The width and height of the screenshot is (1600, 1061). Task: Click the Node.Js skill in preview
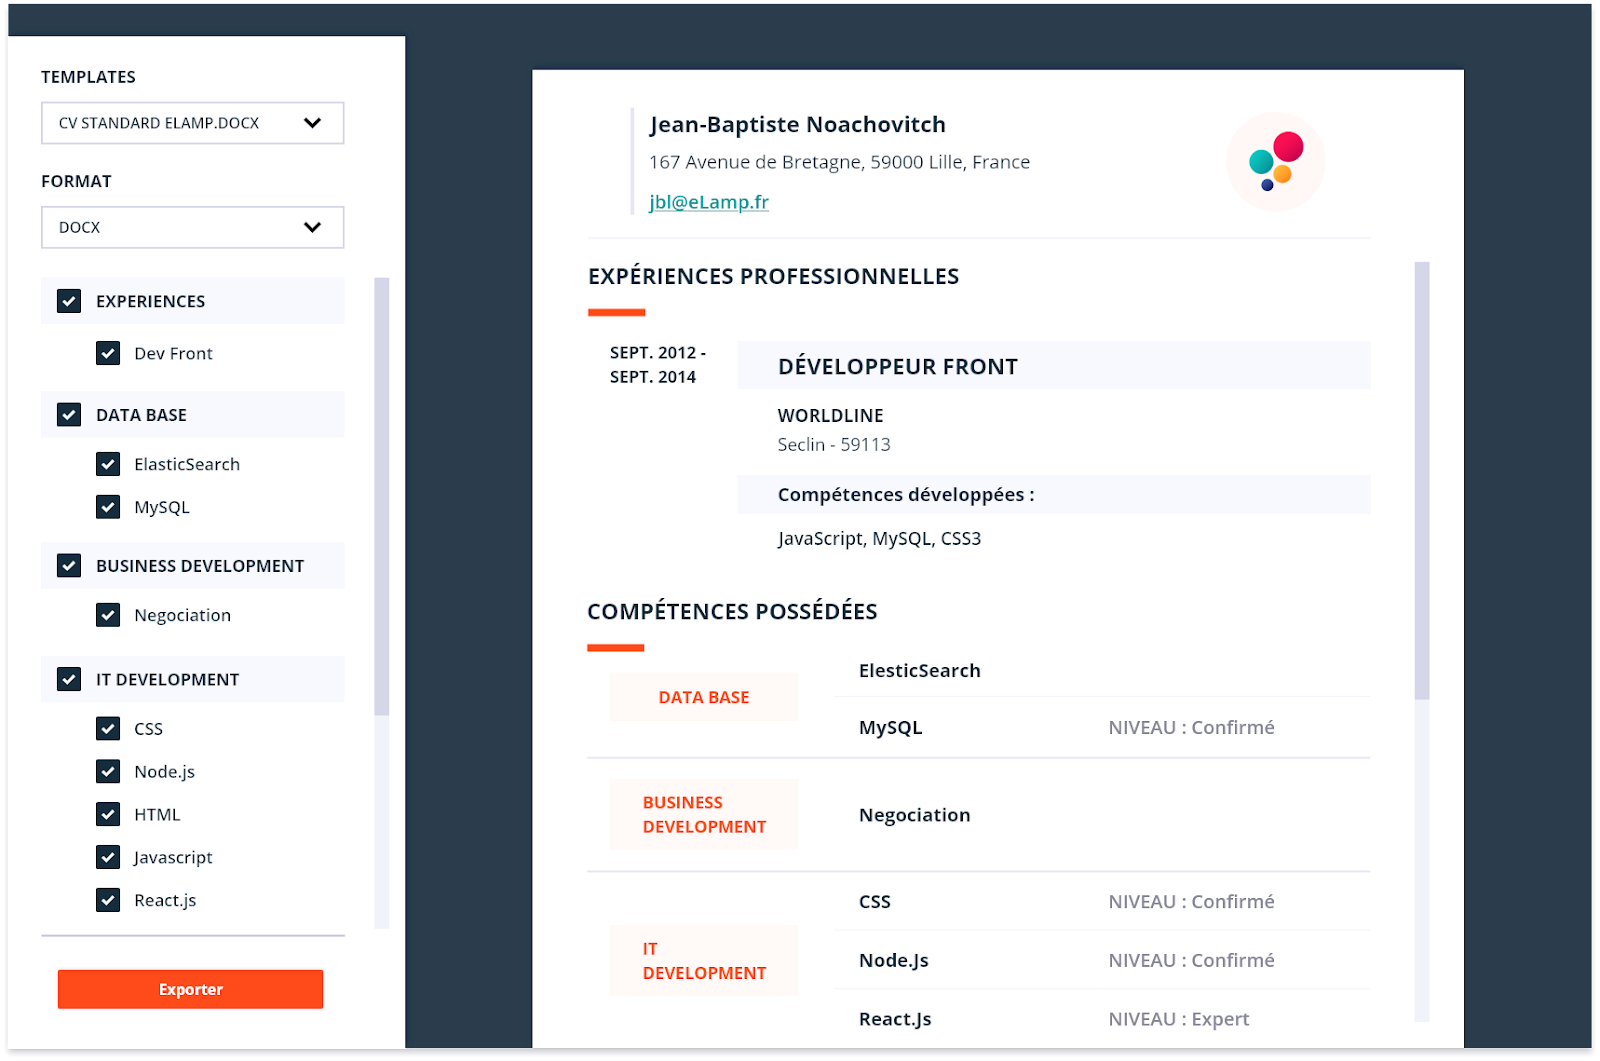[894, 961]
